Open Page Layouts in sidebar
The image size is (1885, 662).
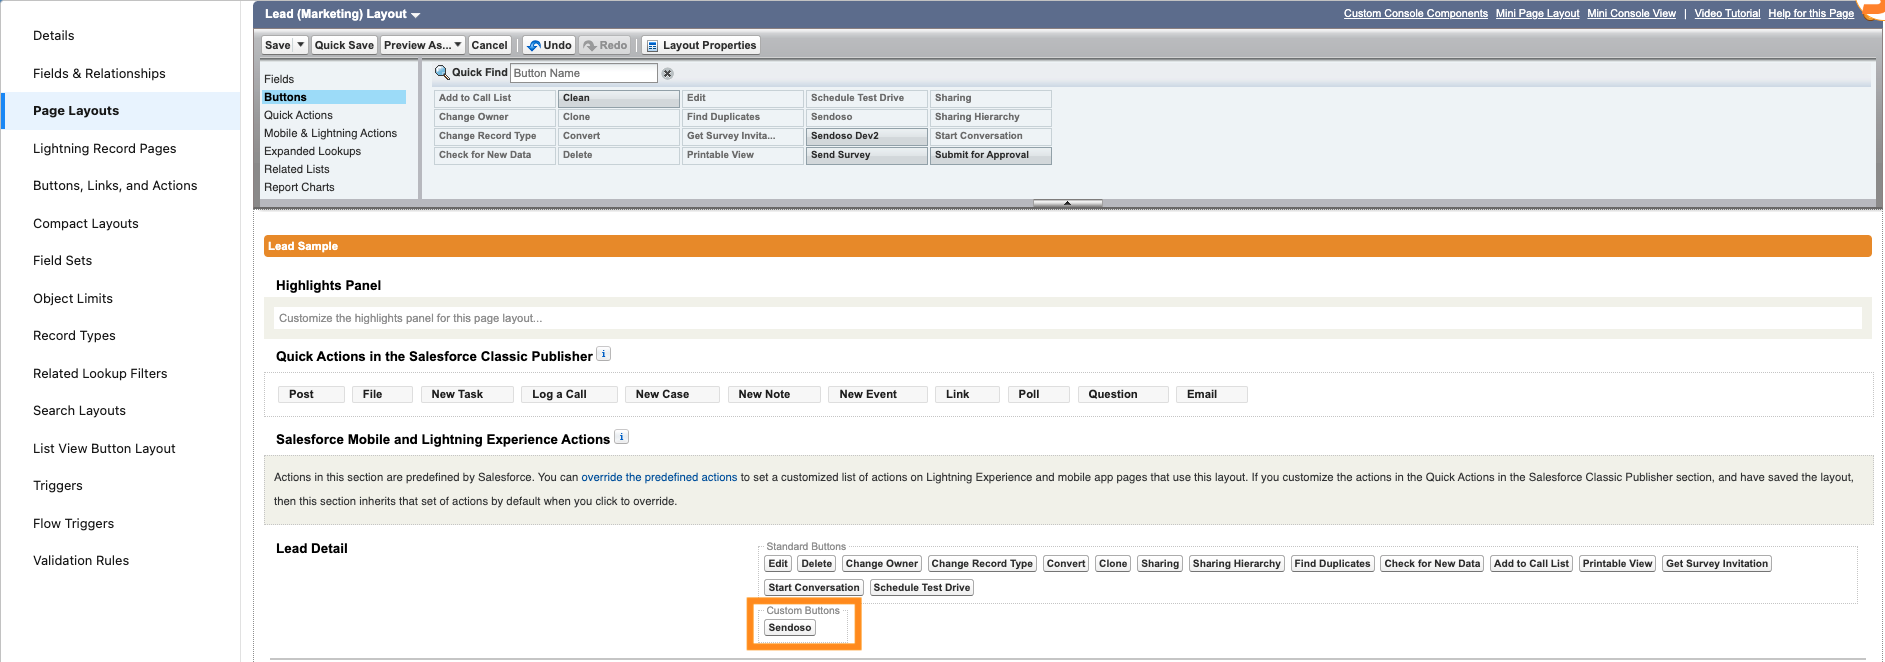pyautogui.click(x=76, y=111)
